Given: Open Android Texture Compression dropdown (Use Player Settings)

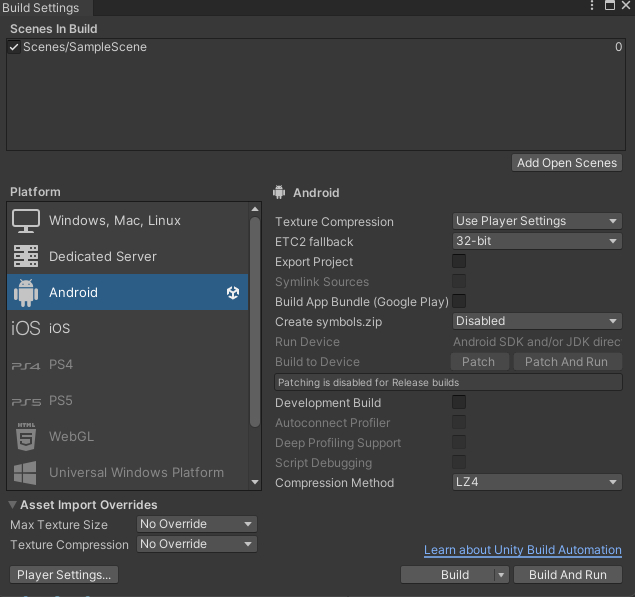Looking at the screenshot, I should coord(537,221).
